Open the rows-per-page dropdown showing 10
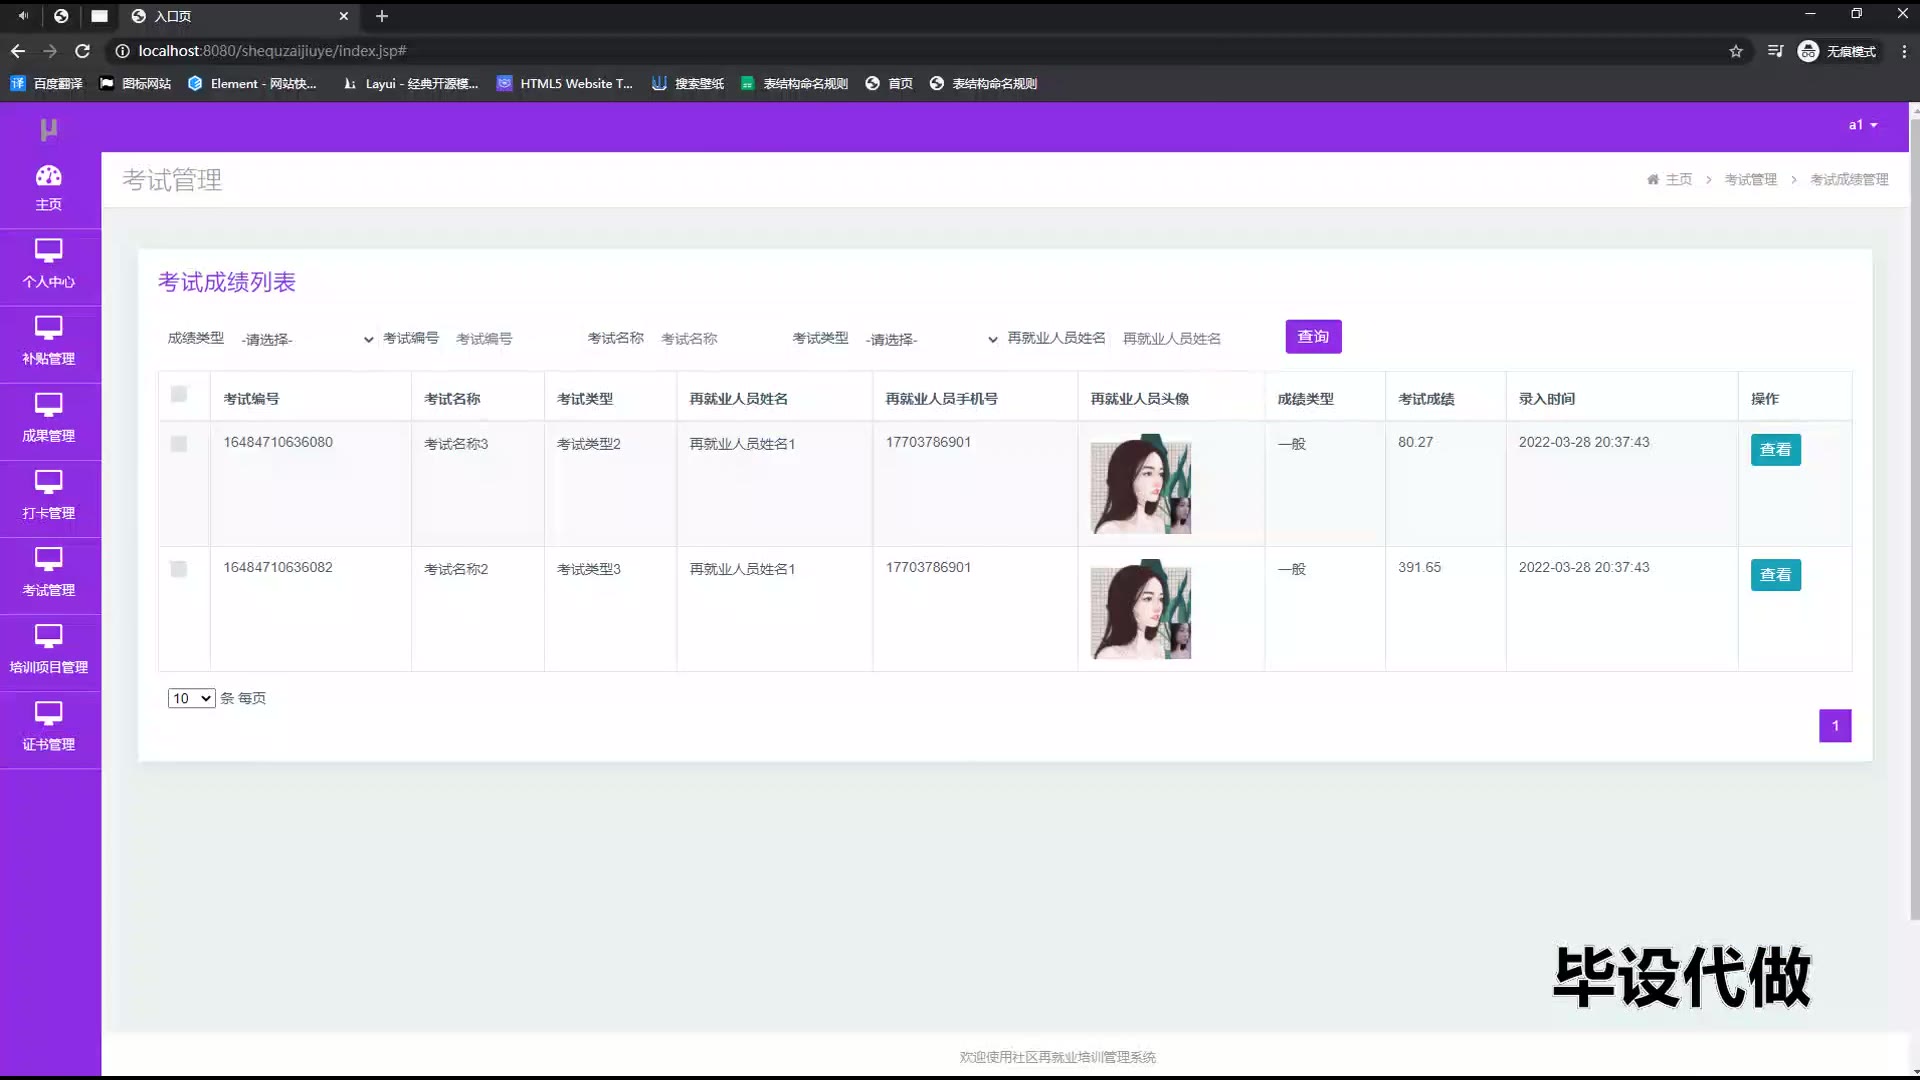Screen dimensions: 1920x1080 pyautogui.click(x=191, y=698)
